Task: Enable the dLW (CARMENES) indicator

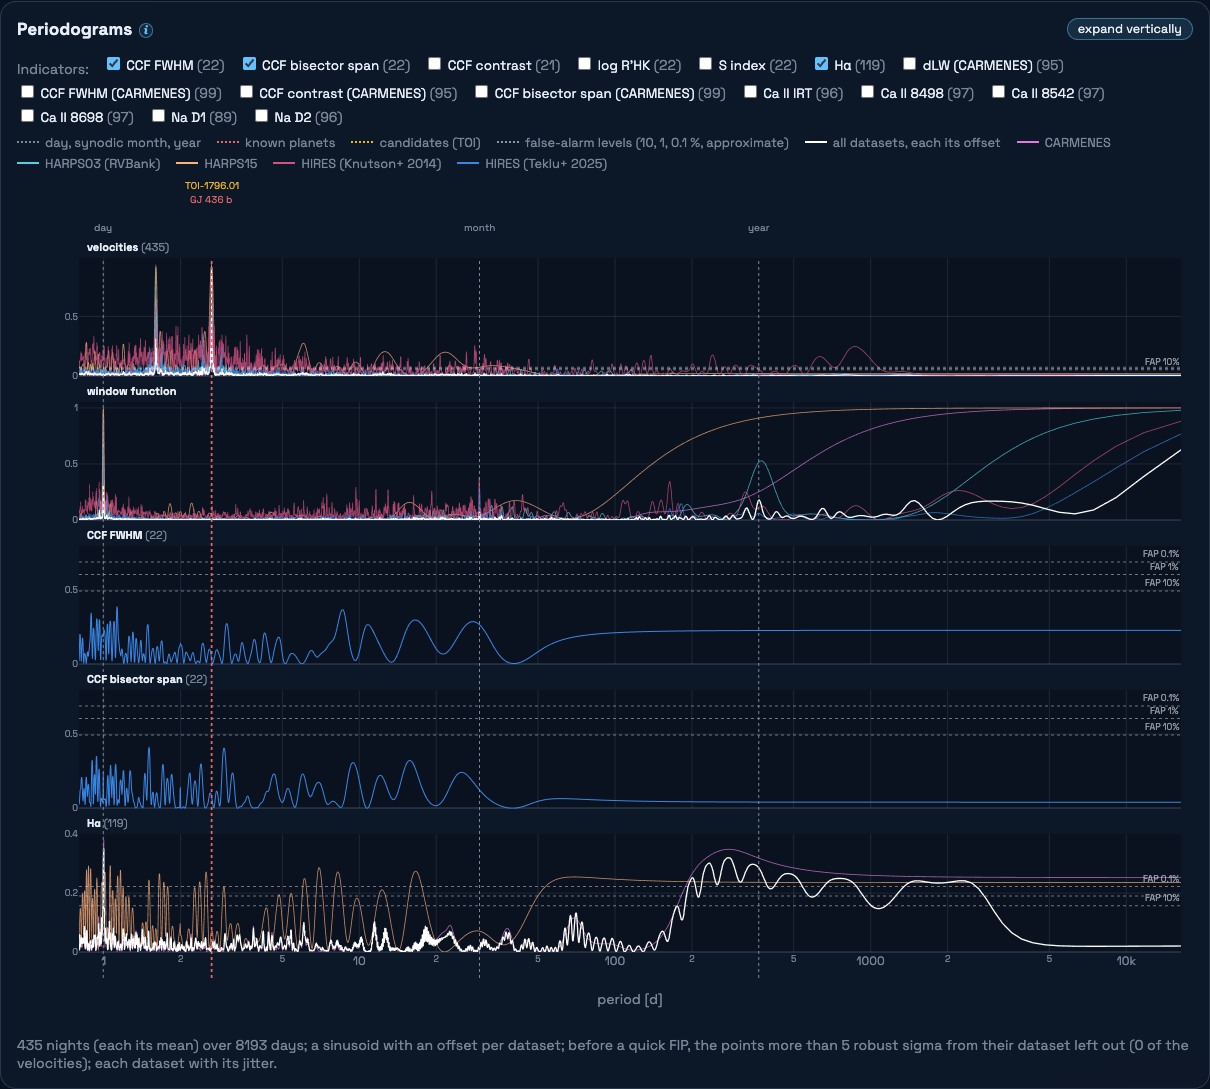Action: 910,64
